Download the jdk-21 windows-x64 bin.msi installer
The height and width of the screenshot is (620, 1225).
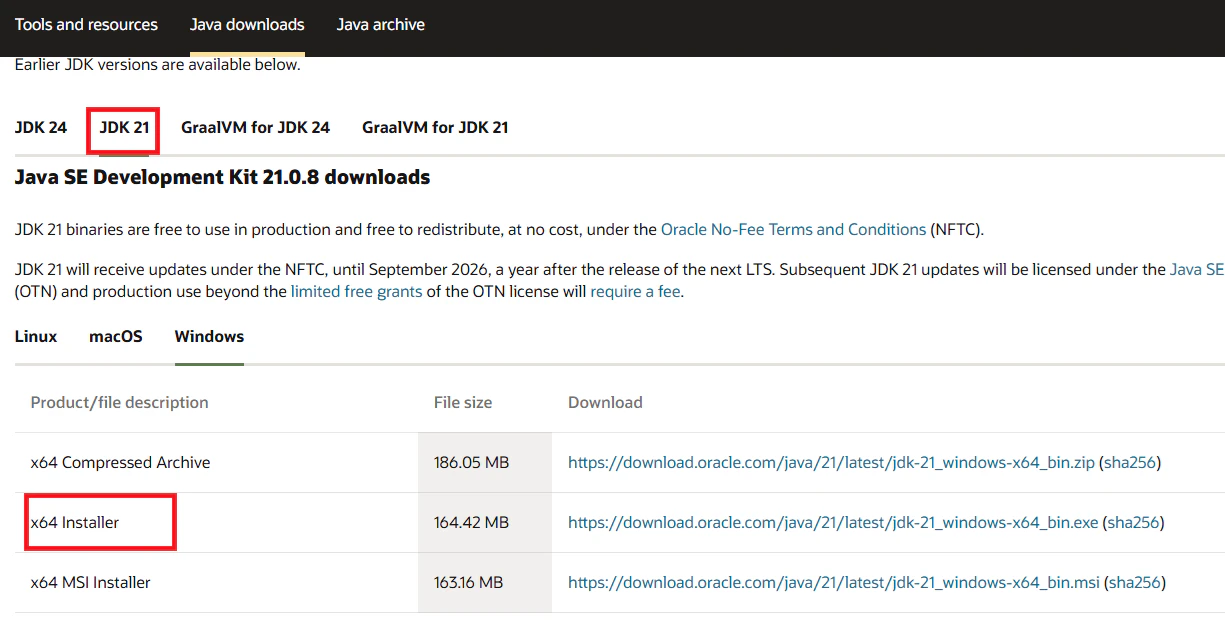[x=834, y=583]
